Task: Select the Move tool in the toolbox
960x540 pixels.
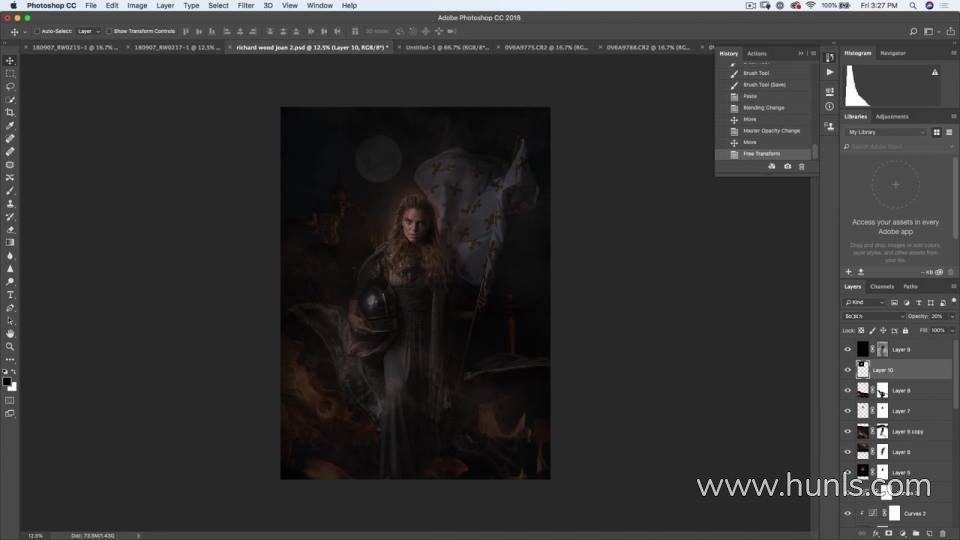Action: [x=10, y=61]
